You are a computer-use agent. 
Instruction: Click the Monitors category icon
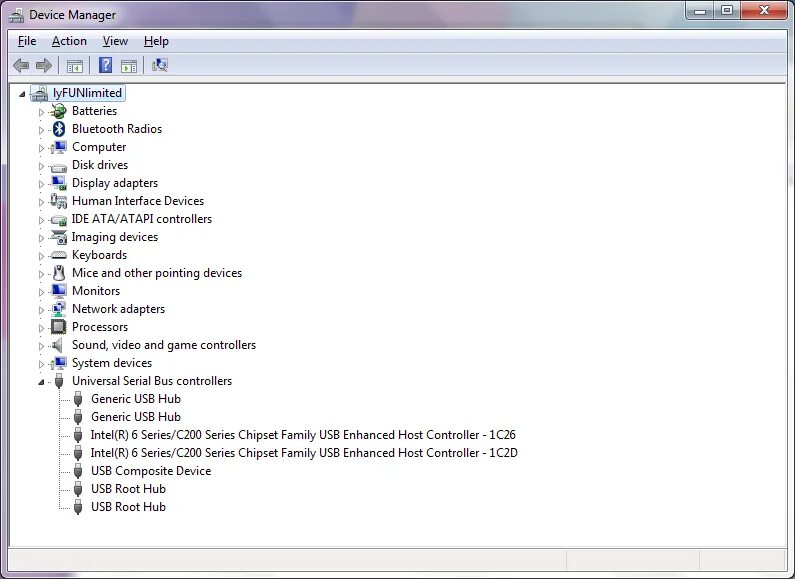[x=59, y=291]
